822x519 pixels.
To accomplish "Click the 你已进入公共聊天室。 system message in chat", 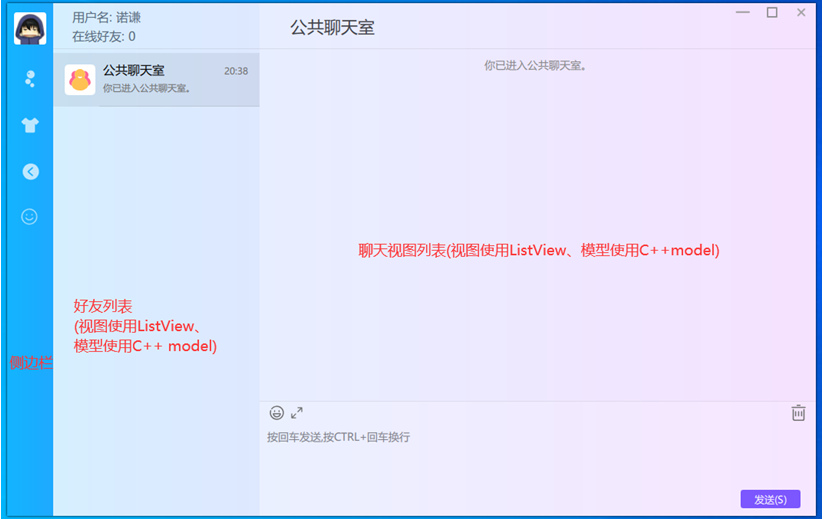I will point(535,66).
